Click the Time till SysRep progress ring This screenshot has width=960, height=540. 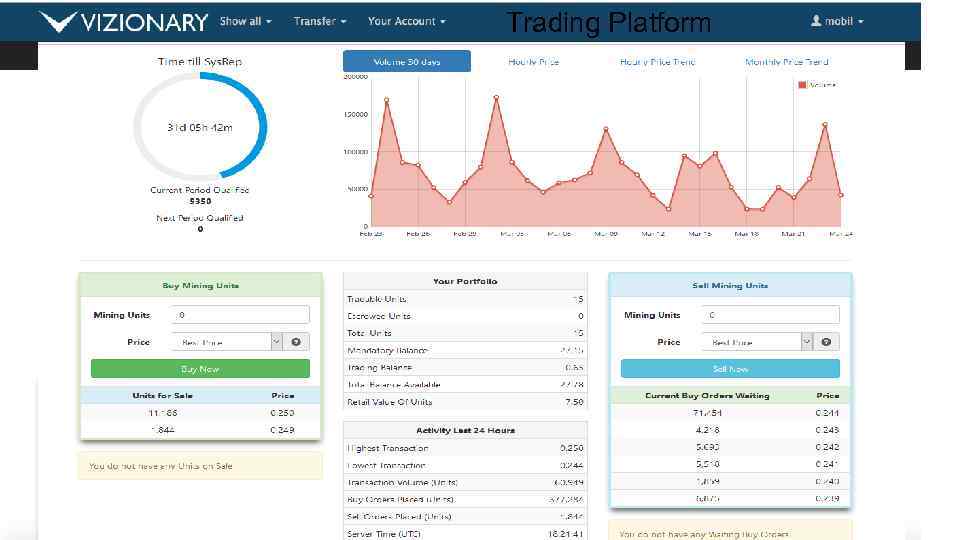click(x=200, y=127)
